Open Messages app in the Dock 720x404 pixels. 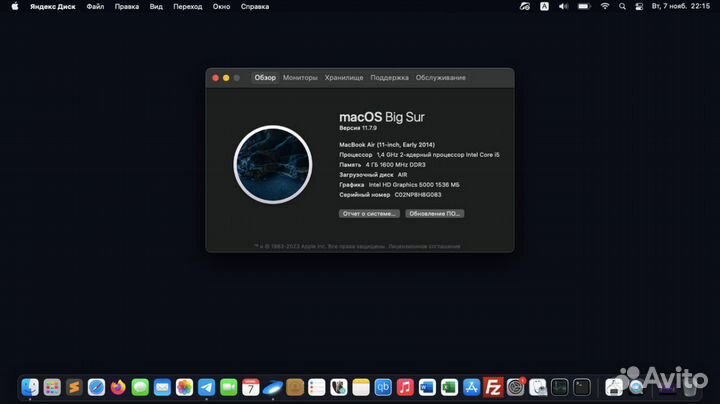click(140, 387)
